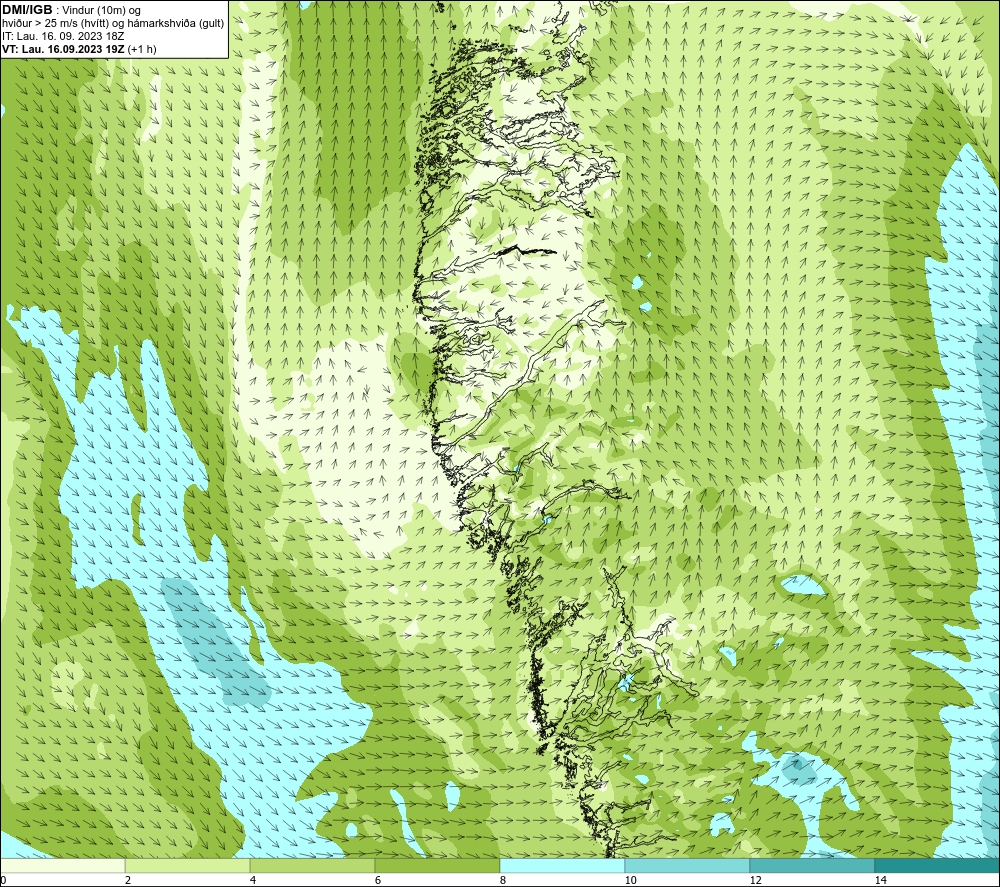Select the 10–12 m/s cyan color band
Screen dimensions: 1000x887
(688, 865)
